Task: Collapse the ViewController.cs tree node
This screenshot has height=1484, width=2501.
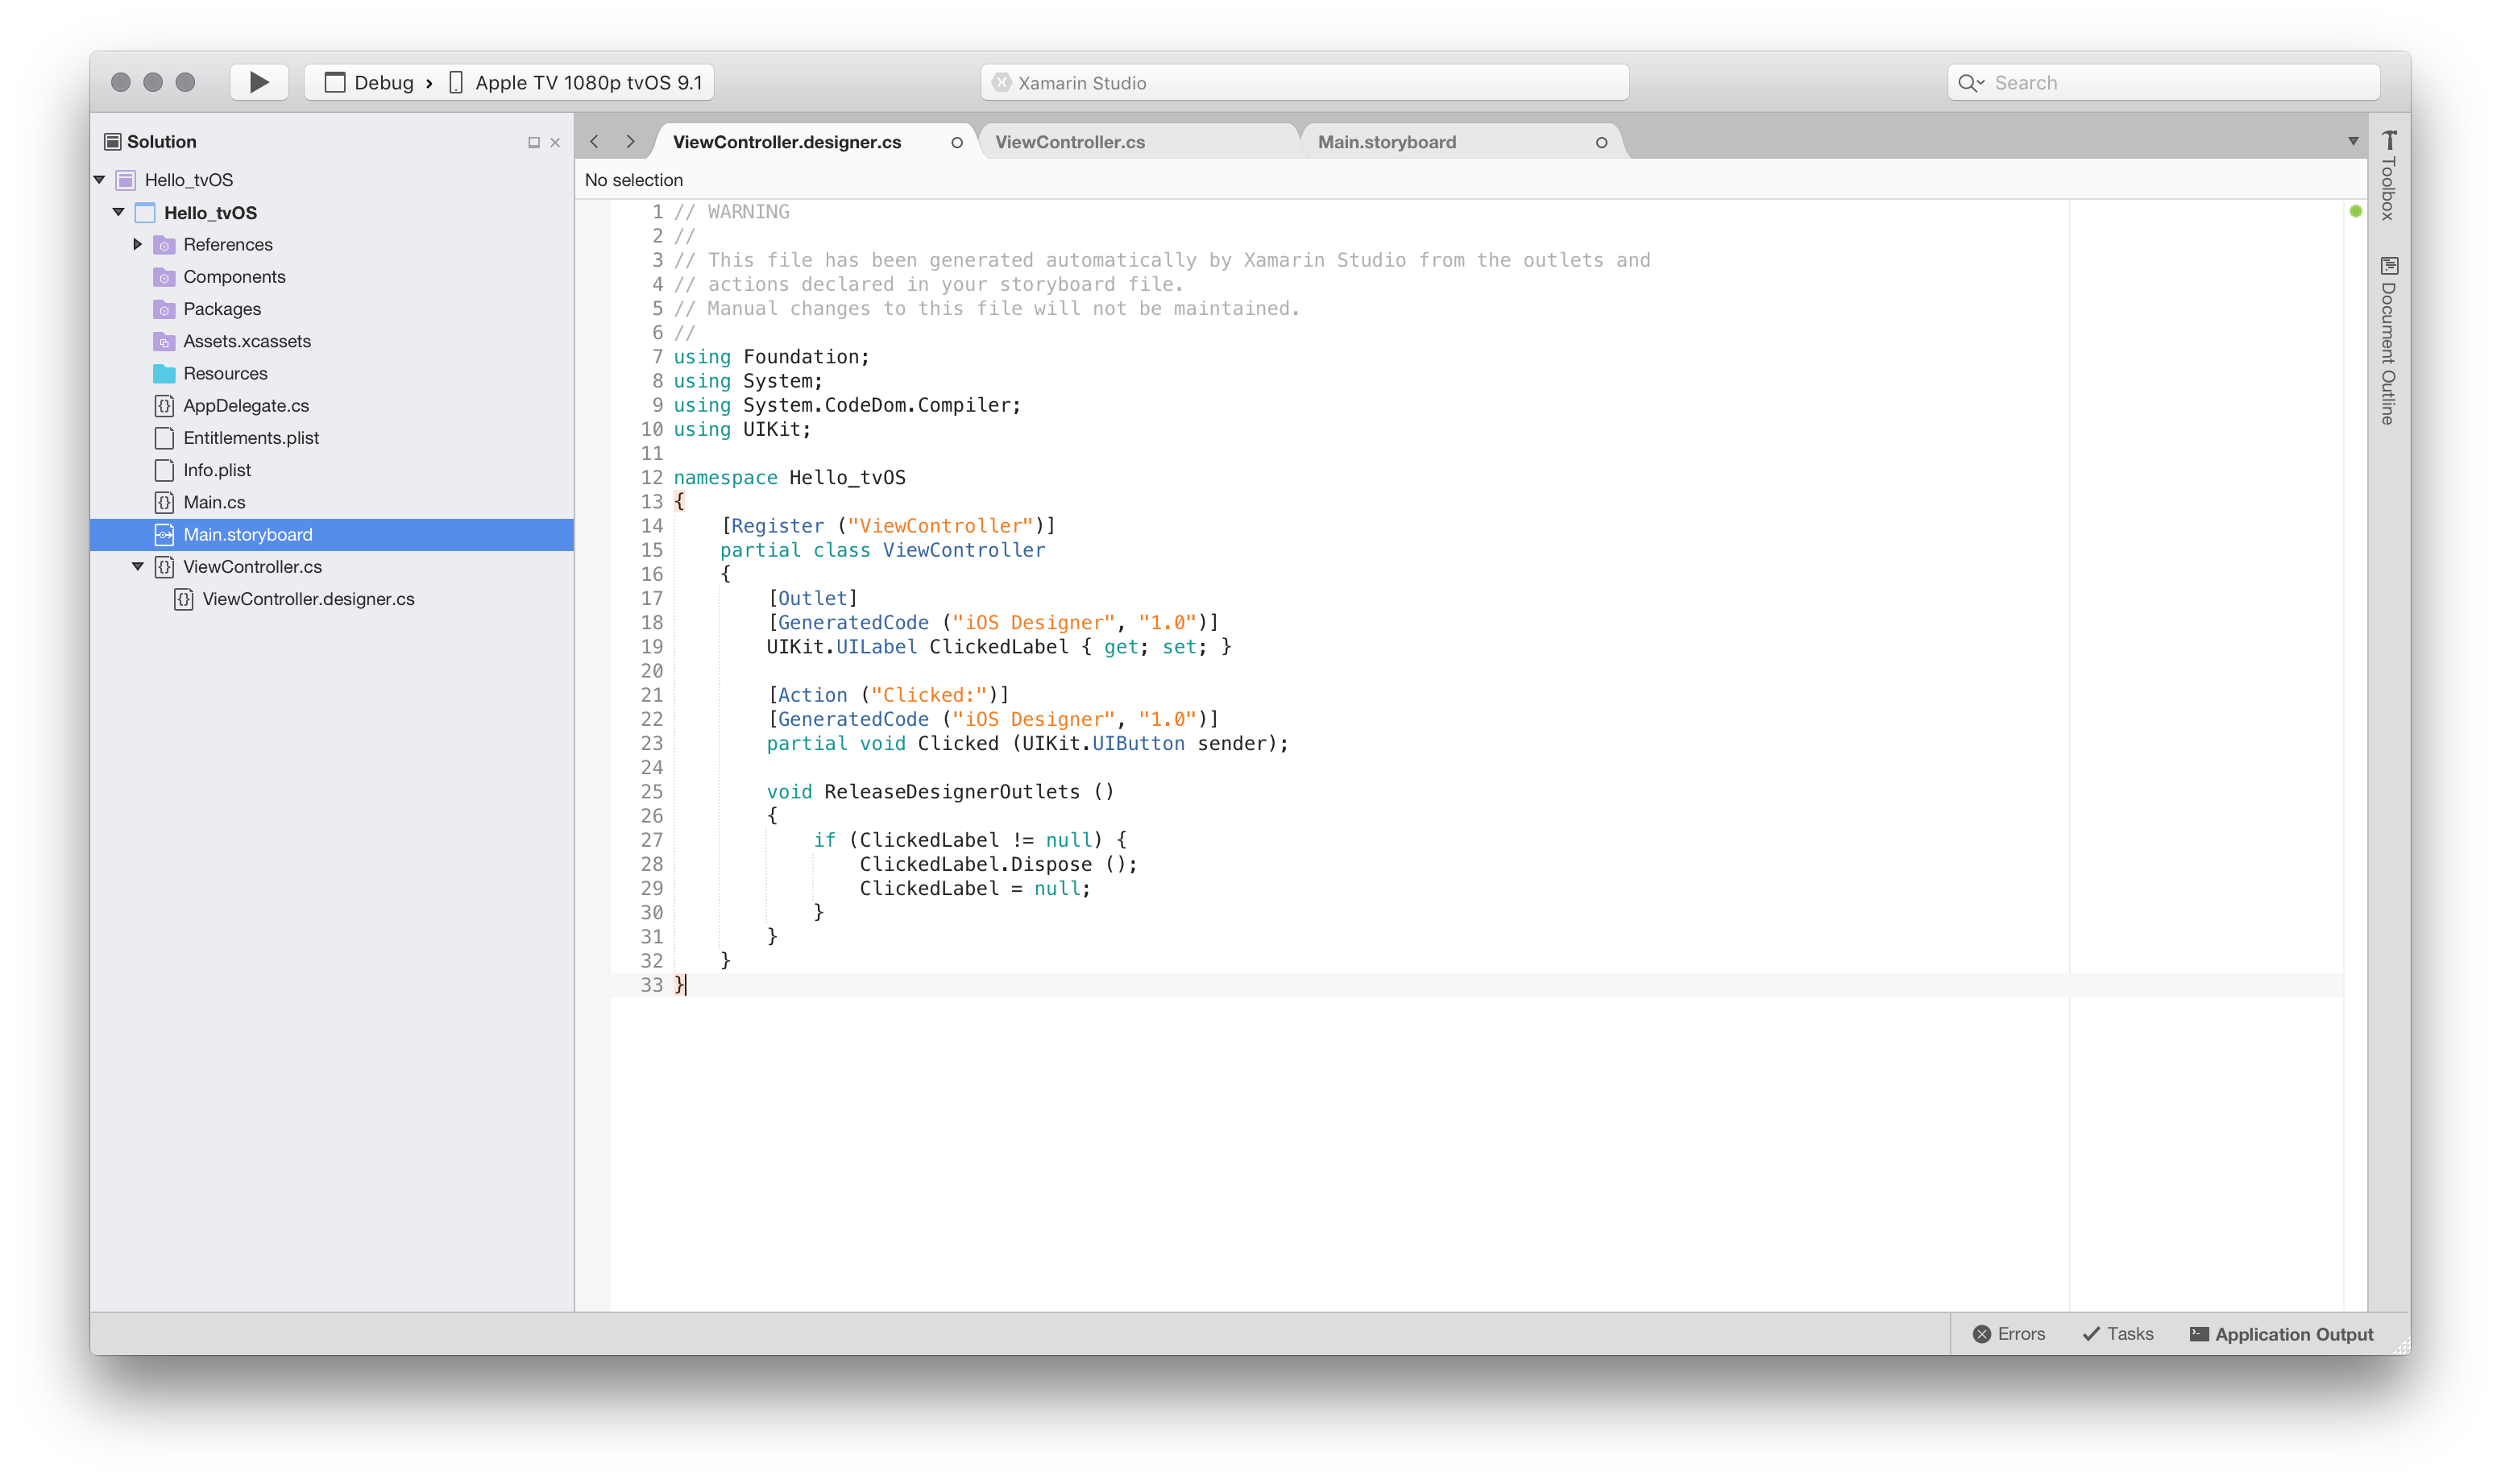Action: pyautogui.click(x=138, y=567)
